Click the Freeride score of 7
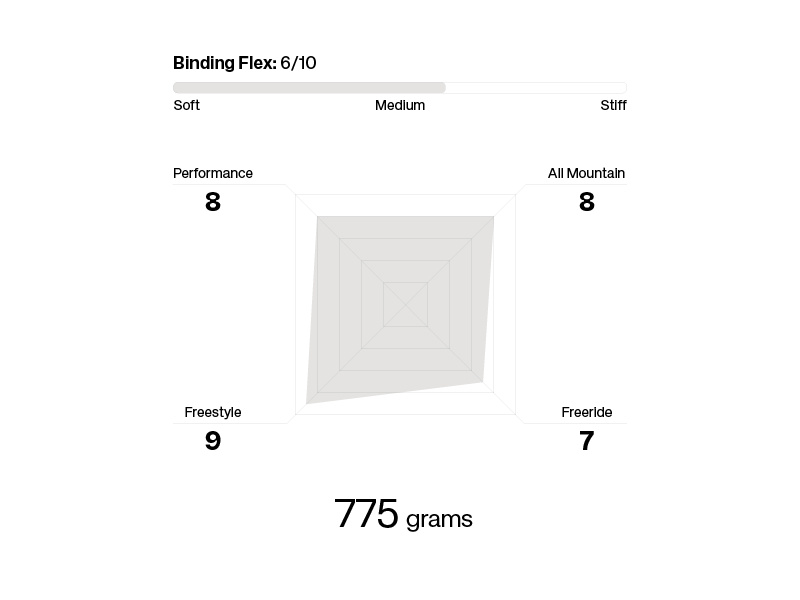 (x=587, y=441)
